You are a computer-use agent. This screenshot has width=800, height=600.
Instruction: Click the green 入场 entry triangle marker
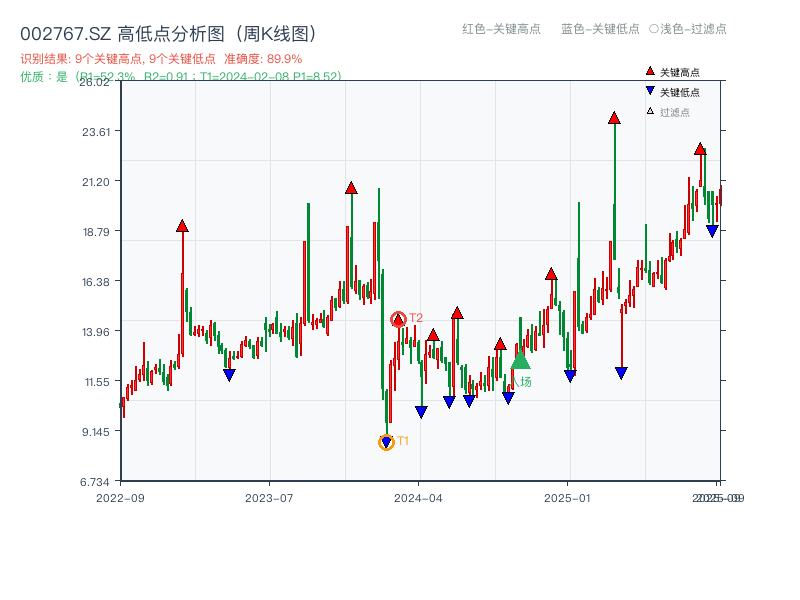[x=521, y=361]
